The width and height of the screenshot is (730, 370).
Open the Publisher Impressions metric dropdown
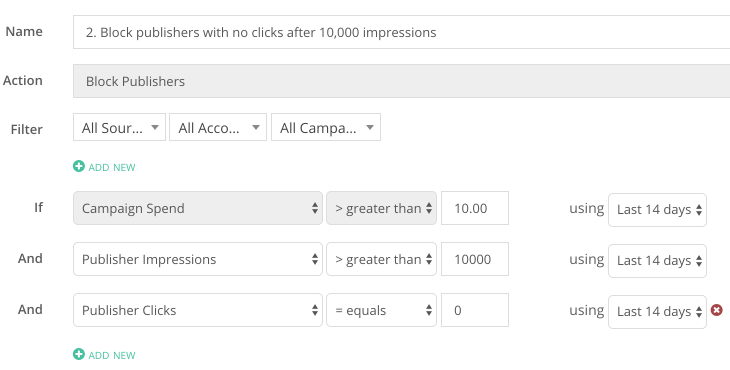point(198,259)
